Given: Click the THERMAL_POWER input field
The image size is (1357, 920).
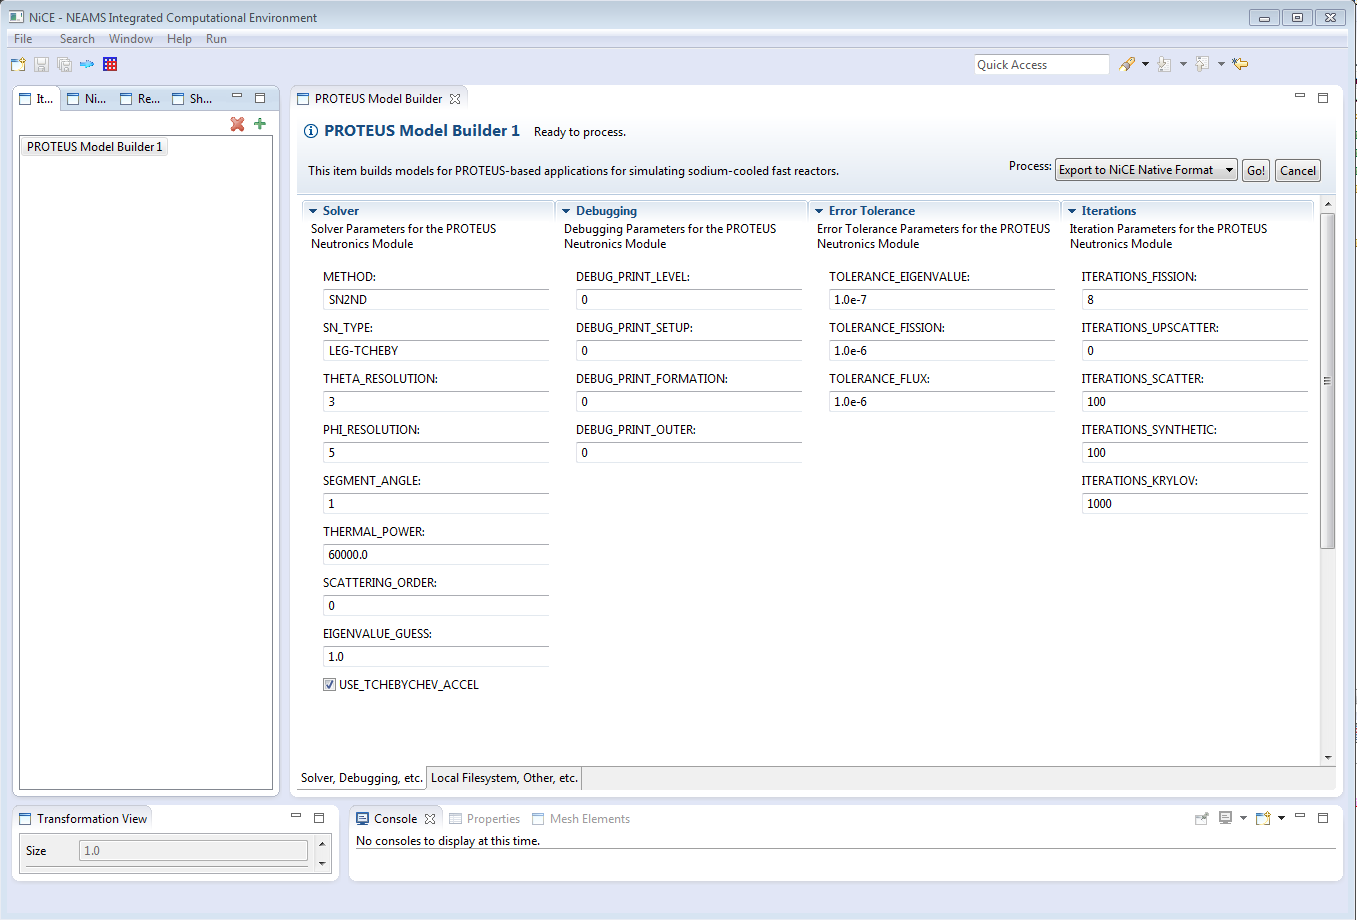Looking at the screenshot, I should pos(436,555).
